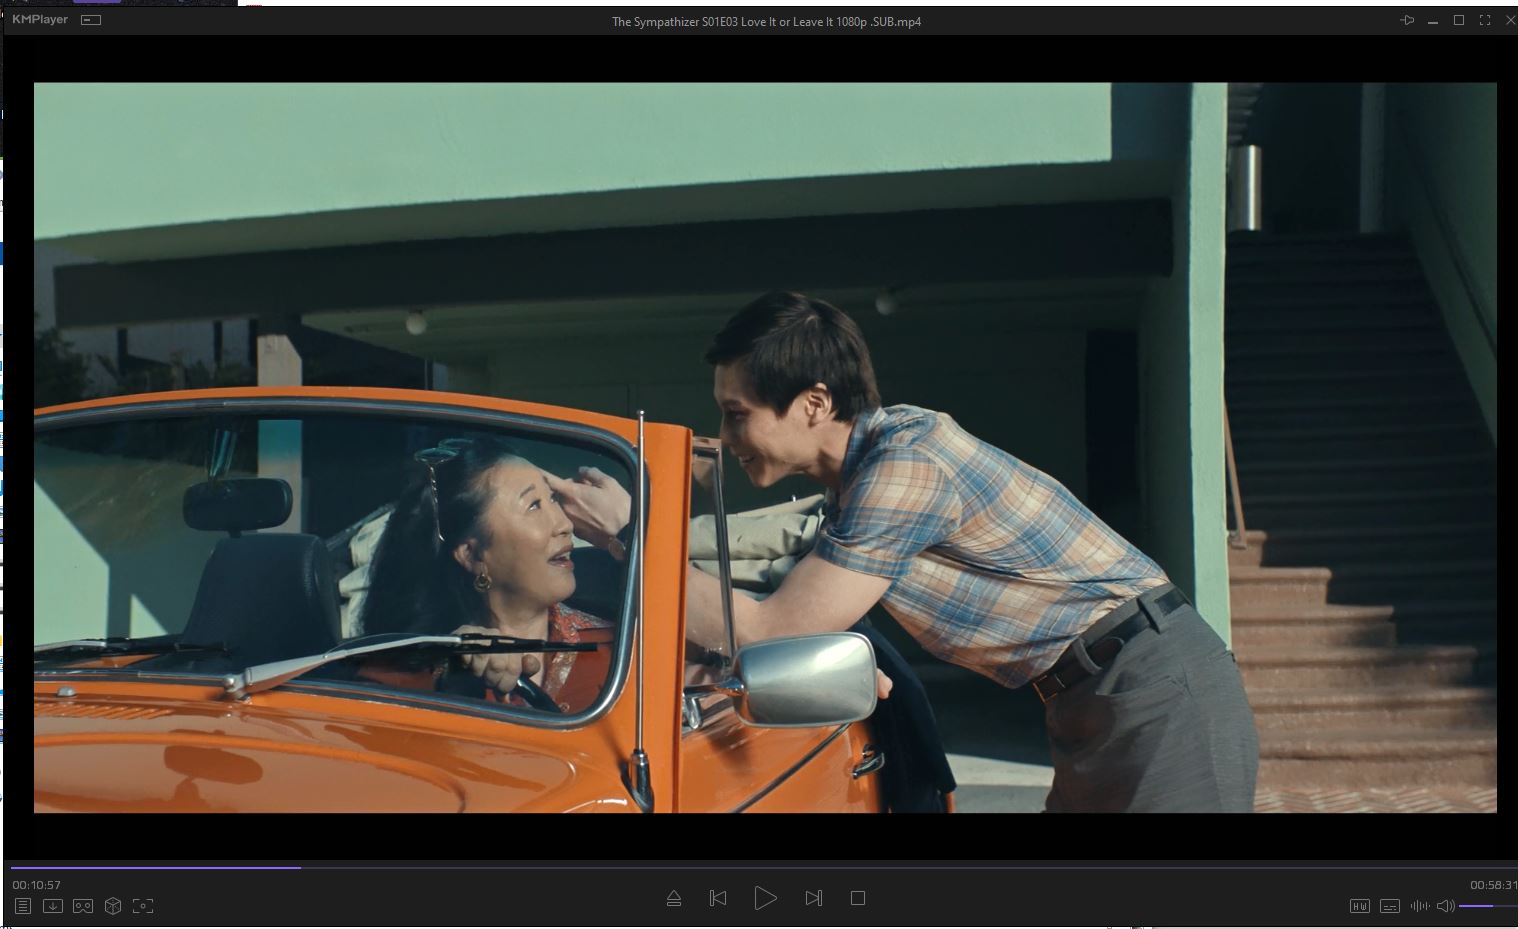The width and height of the screenshot is (1518, 929).
Task: Skip to the next track
Action: 813,898
